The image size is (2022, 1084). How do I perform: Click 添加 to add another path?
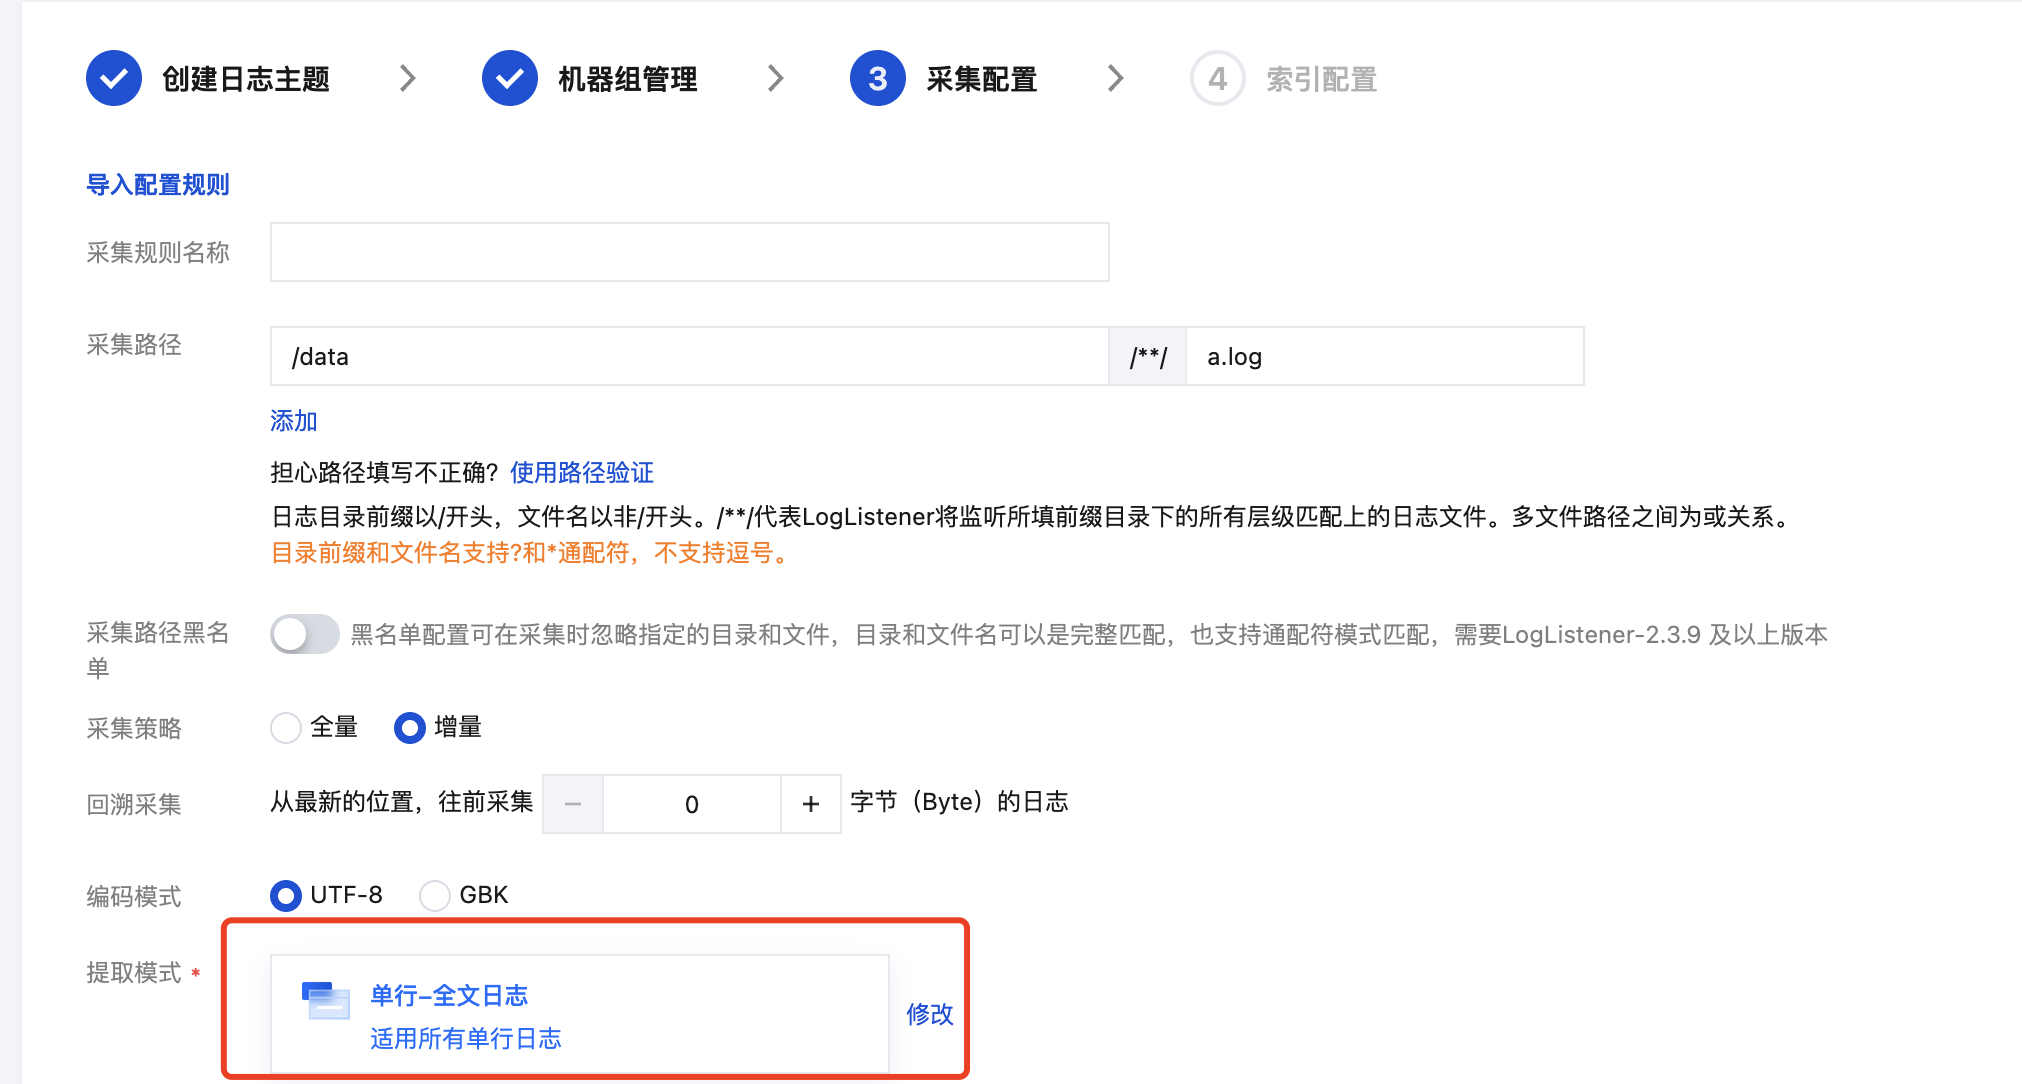pos(293,421)
